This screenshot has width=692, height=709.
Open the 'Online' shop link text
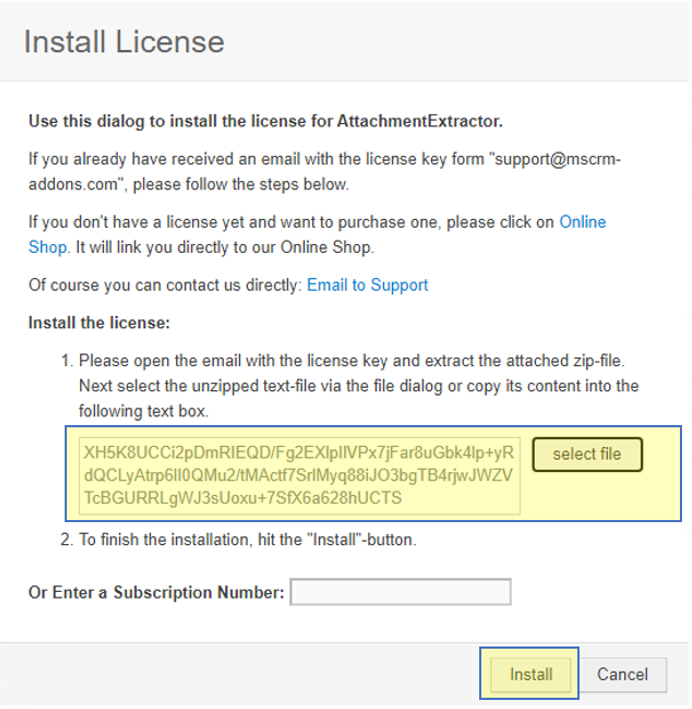tap(583, 222)
